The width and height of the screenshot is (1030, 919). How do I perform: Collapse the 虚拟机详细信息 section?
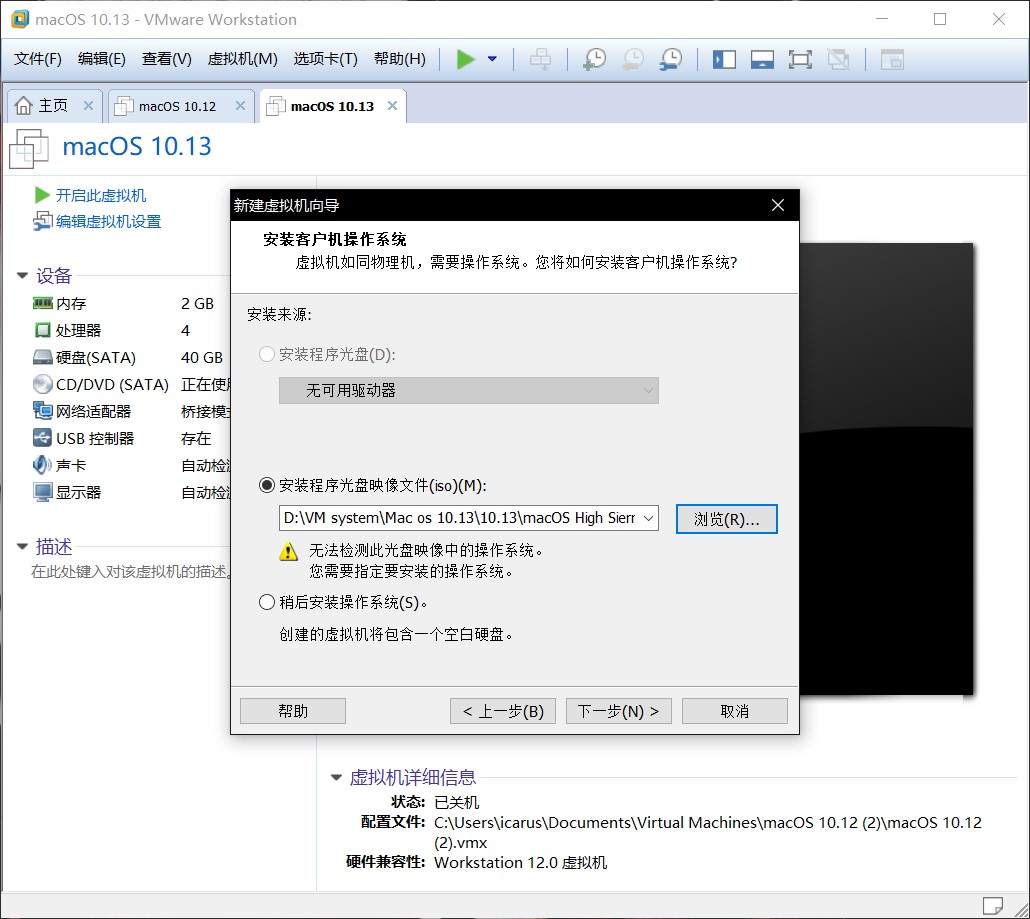click(336, 777)
